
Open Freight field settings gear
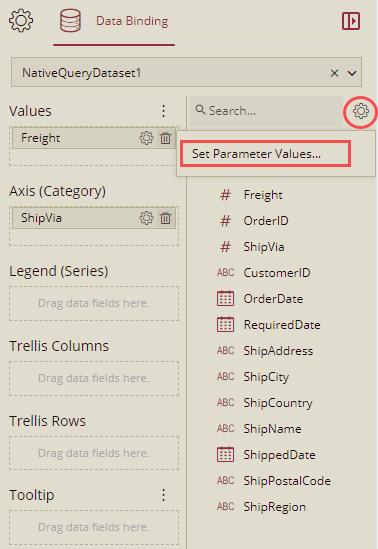click(146, 138)
